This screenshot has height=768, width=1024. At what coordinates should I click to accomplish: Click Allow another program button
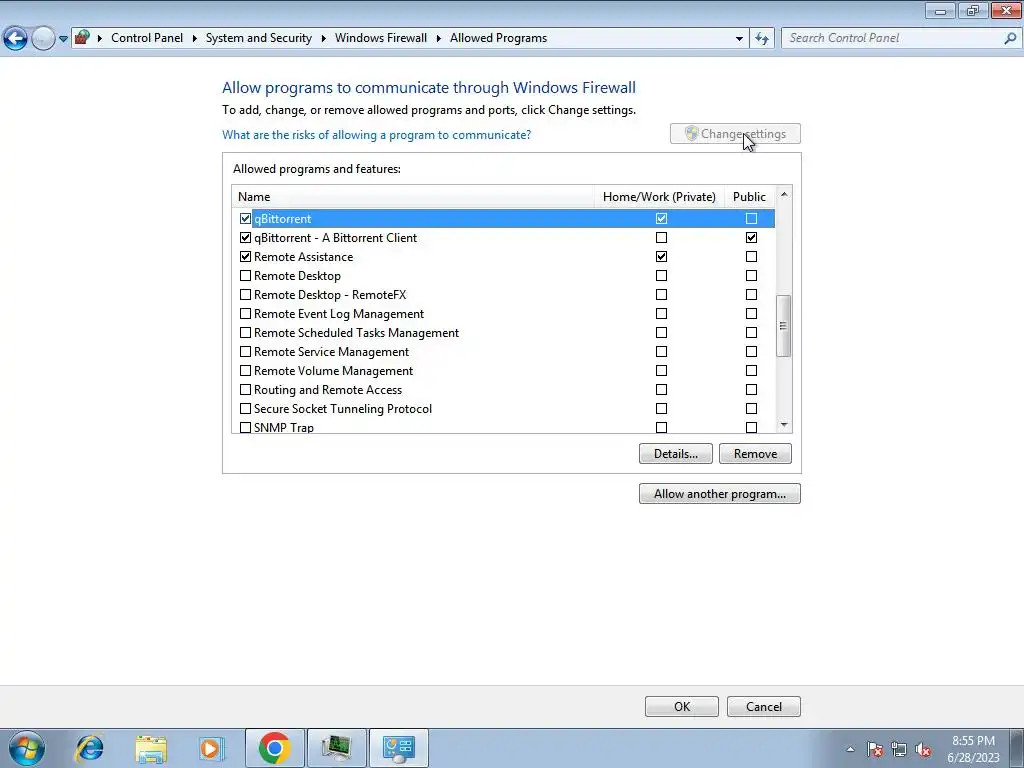(x=720, y=494)
